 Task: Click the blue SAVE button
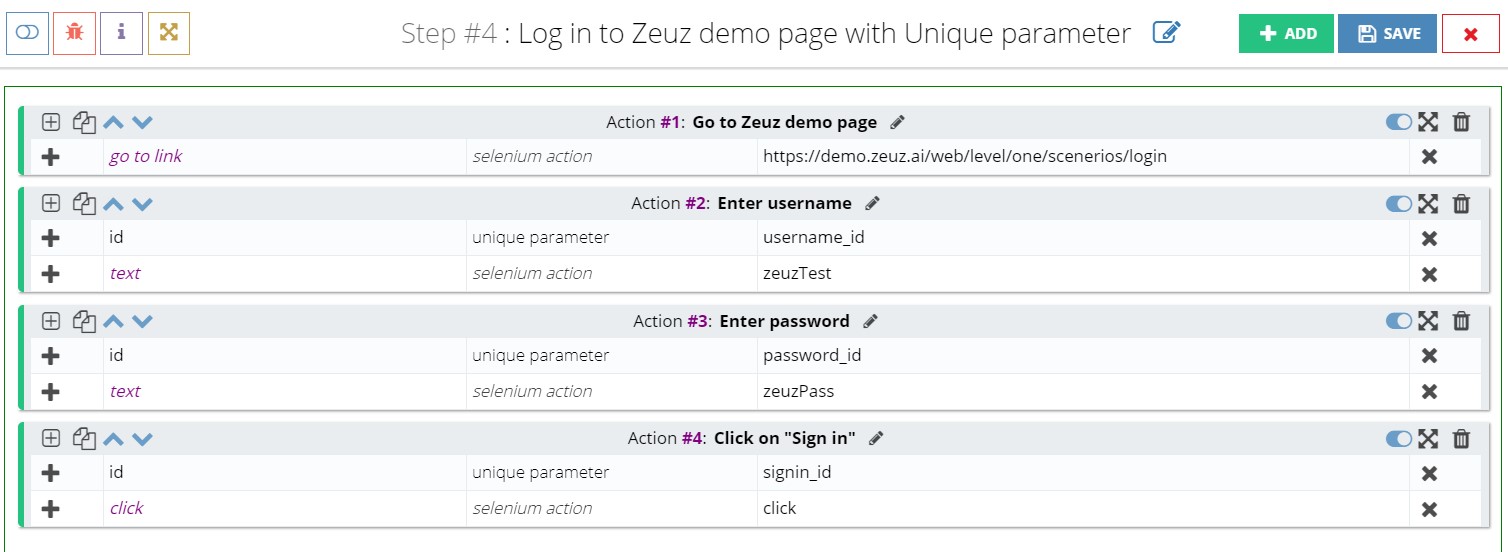1387,33
